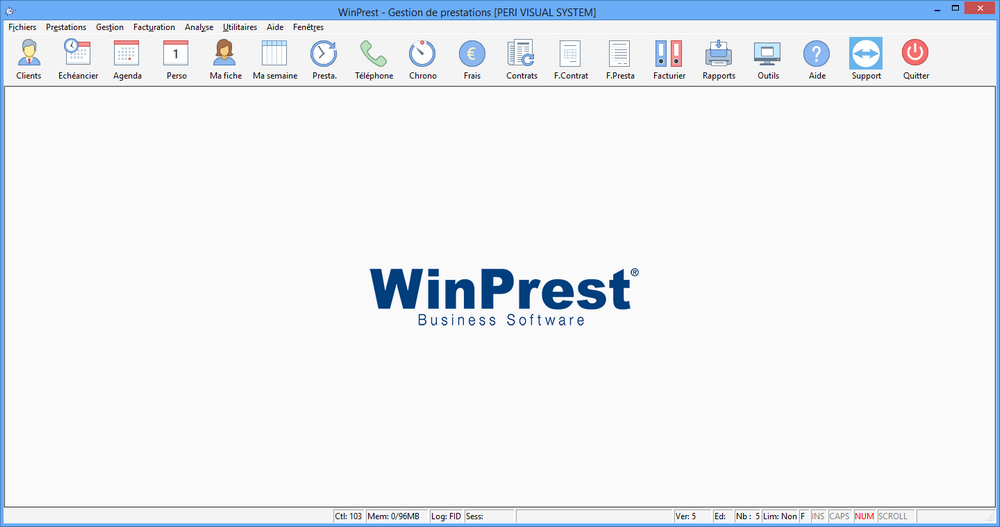The image size is (1000, 527).
Task: Click the 'Ver: 5' status entry
Action: tap(692, 516)
